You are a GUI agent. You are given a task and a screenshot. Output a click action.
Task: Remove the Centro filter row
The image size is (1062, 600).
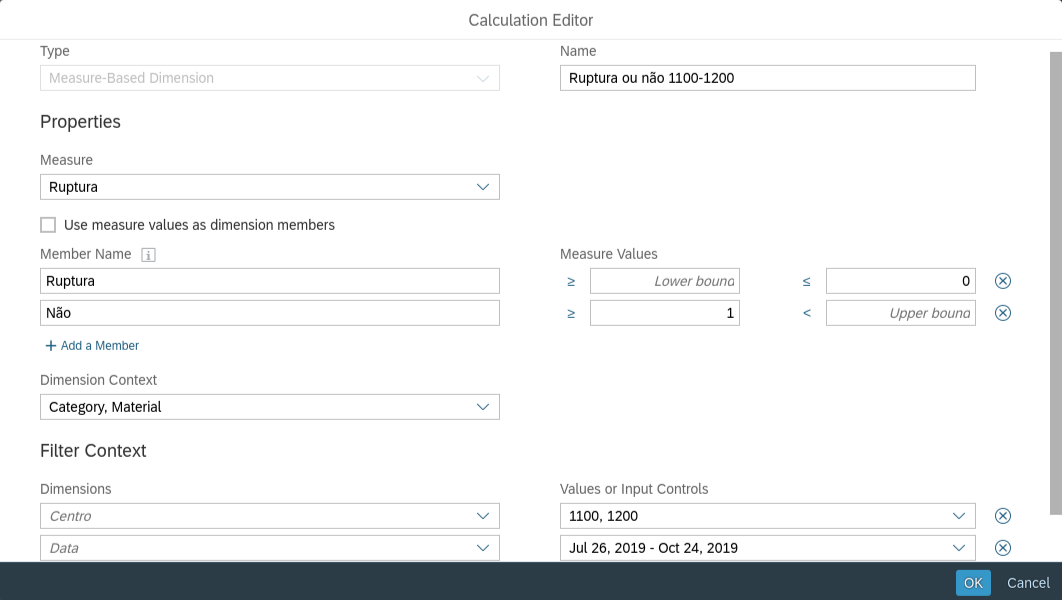click(x=1002, y=516)
